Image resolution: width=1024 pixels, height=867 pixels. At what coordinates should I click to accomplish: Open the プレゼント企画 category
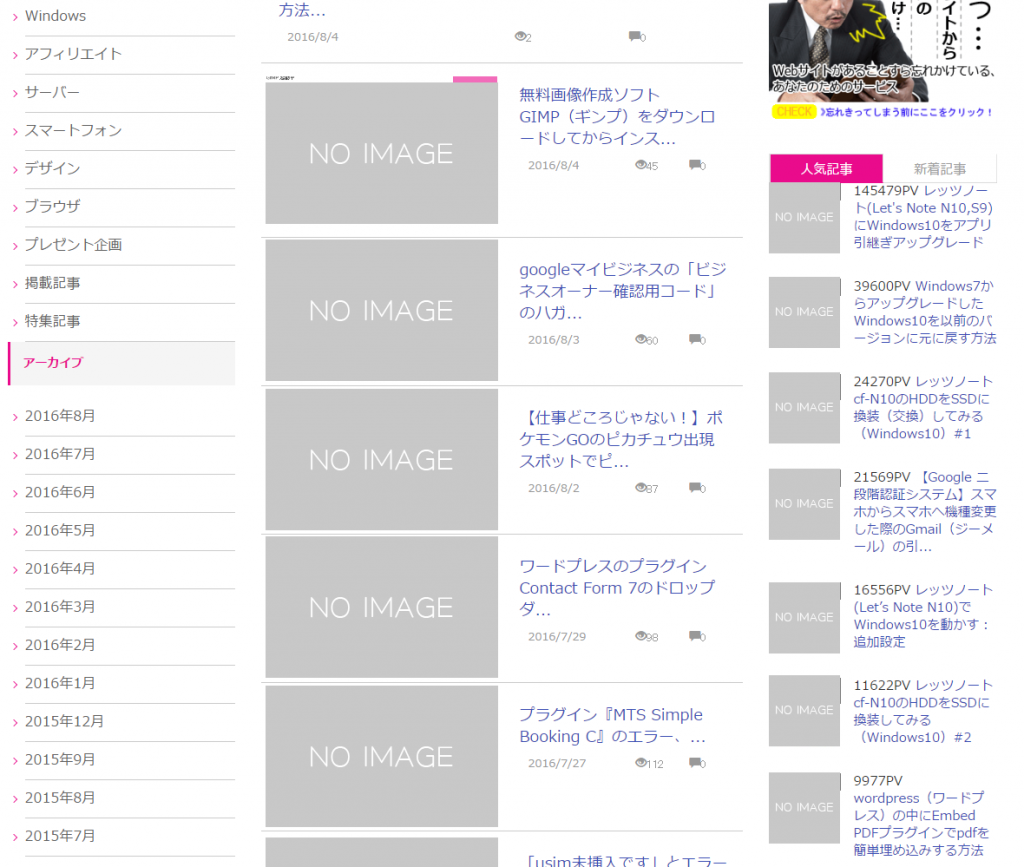(73, 245)
